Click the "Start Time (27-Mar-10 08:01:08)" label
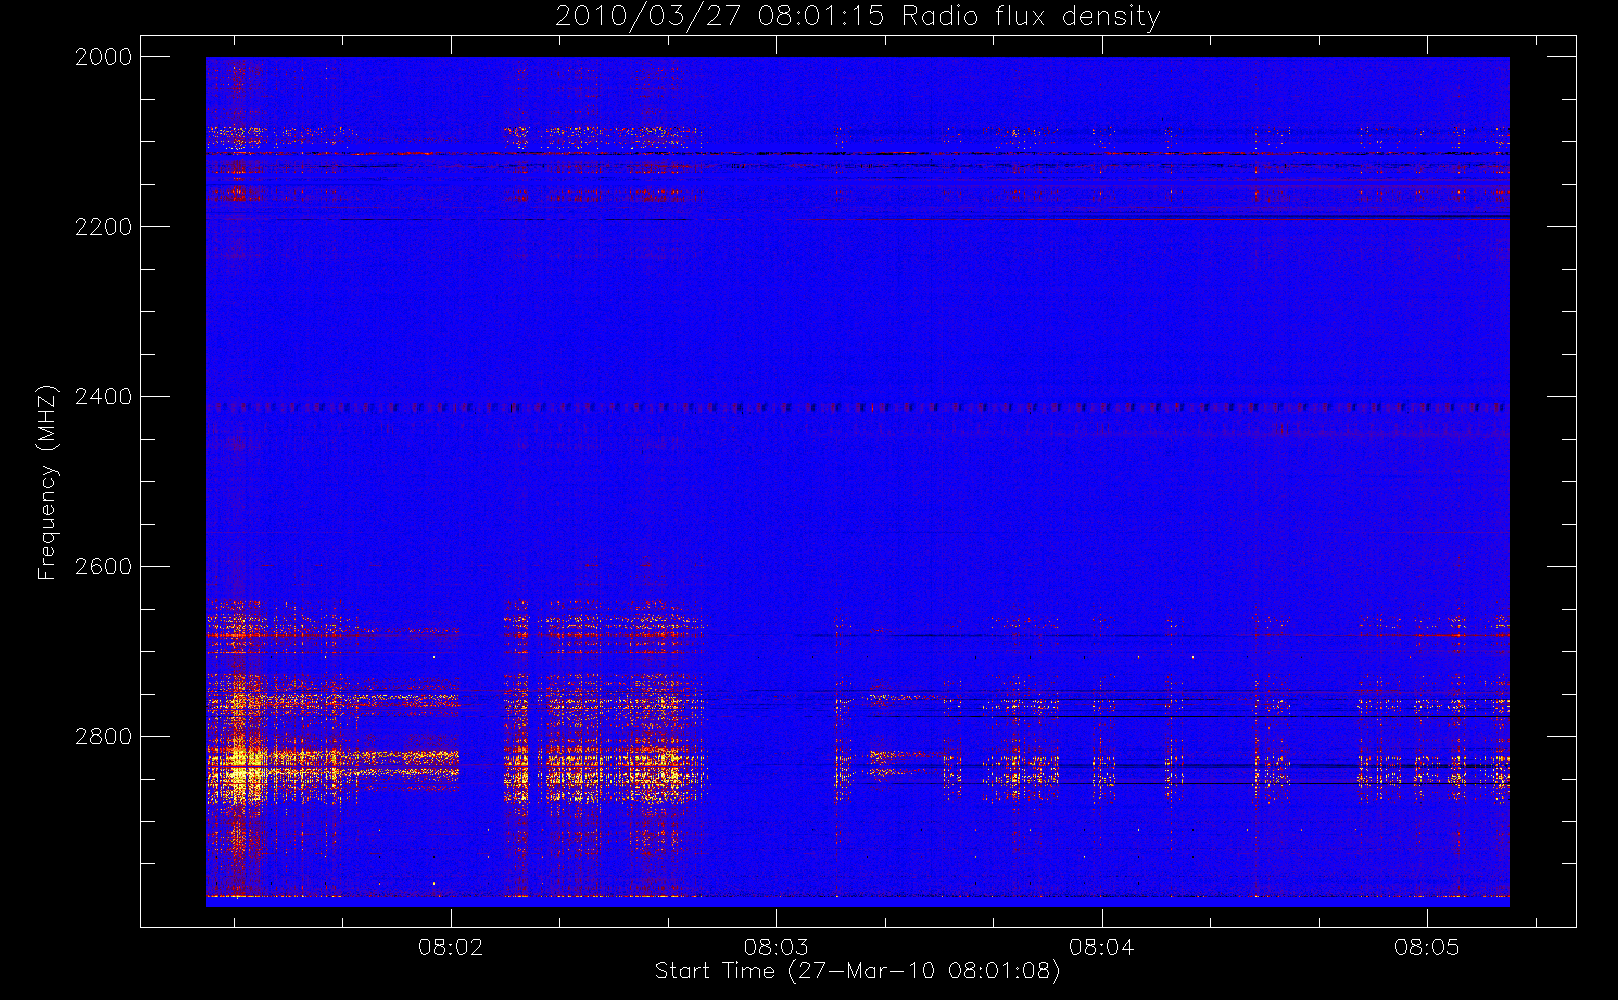 coord(858,971)
